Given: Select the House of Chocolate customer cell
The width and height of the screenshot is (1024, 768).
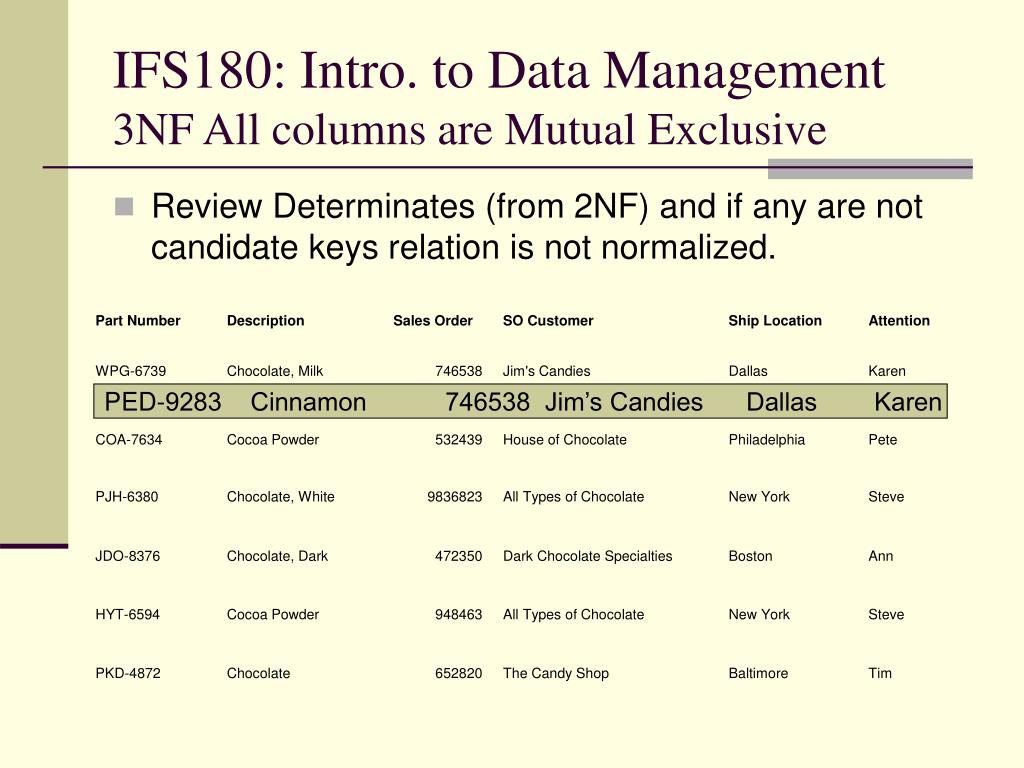Looking at the screenshot, I should pos(564,440).
